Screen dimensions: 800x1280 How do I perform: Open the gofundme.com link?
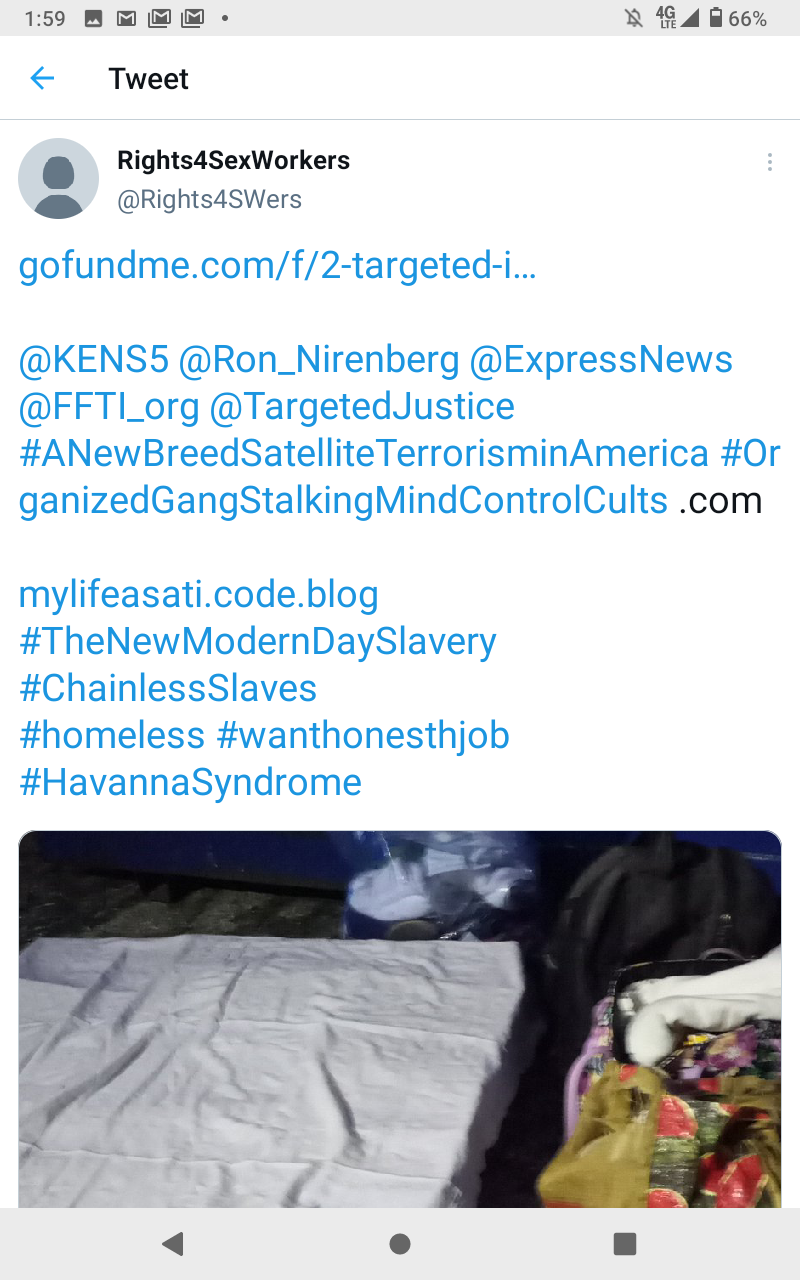pos(278,266)
